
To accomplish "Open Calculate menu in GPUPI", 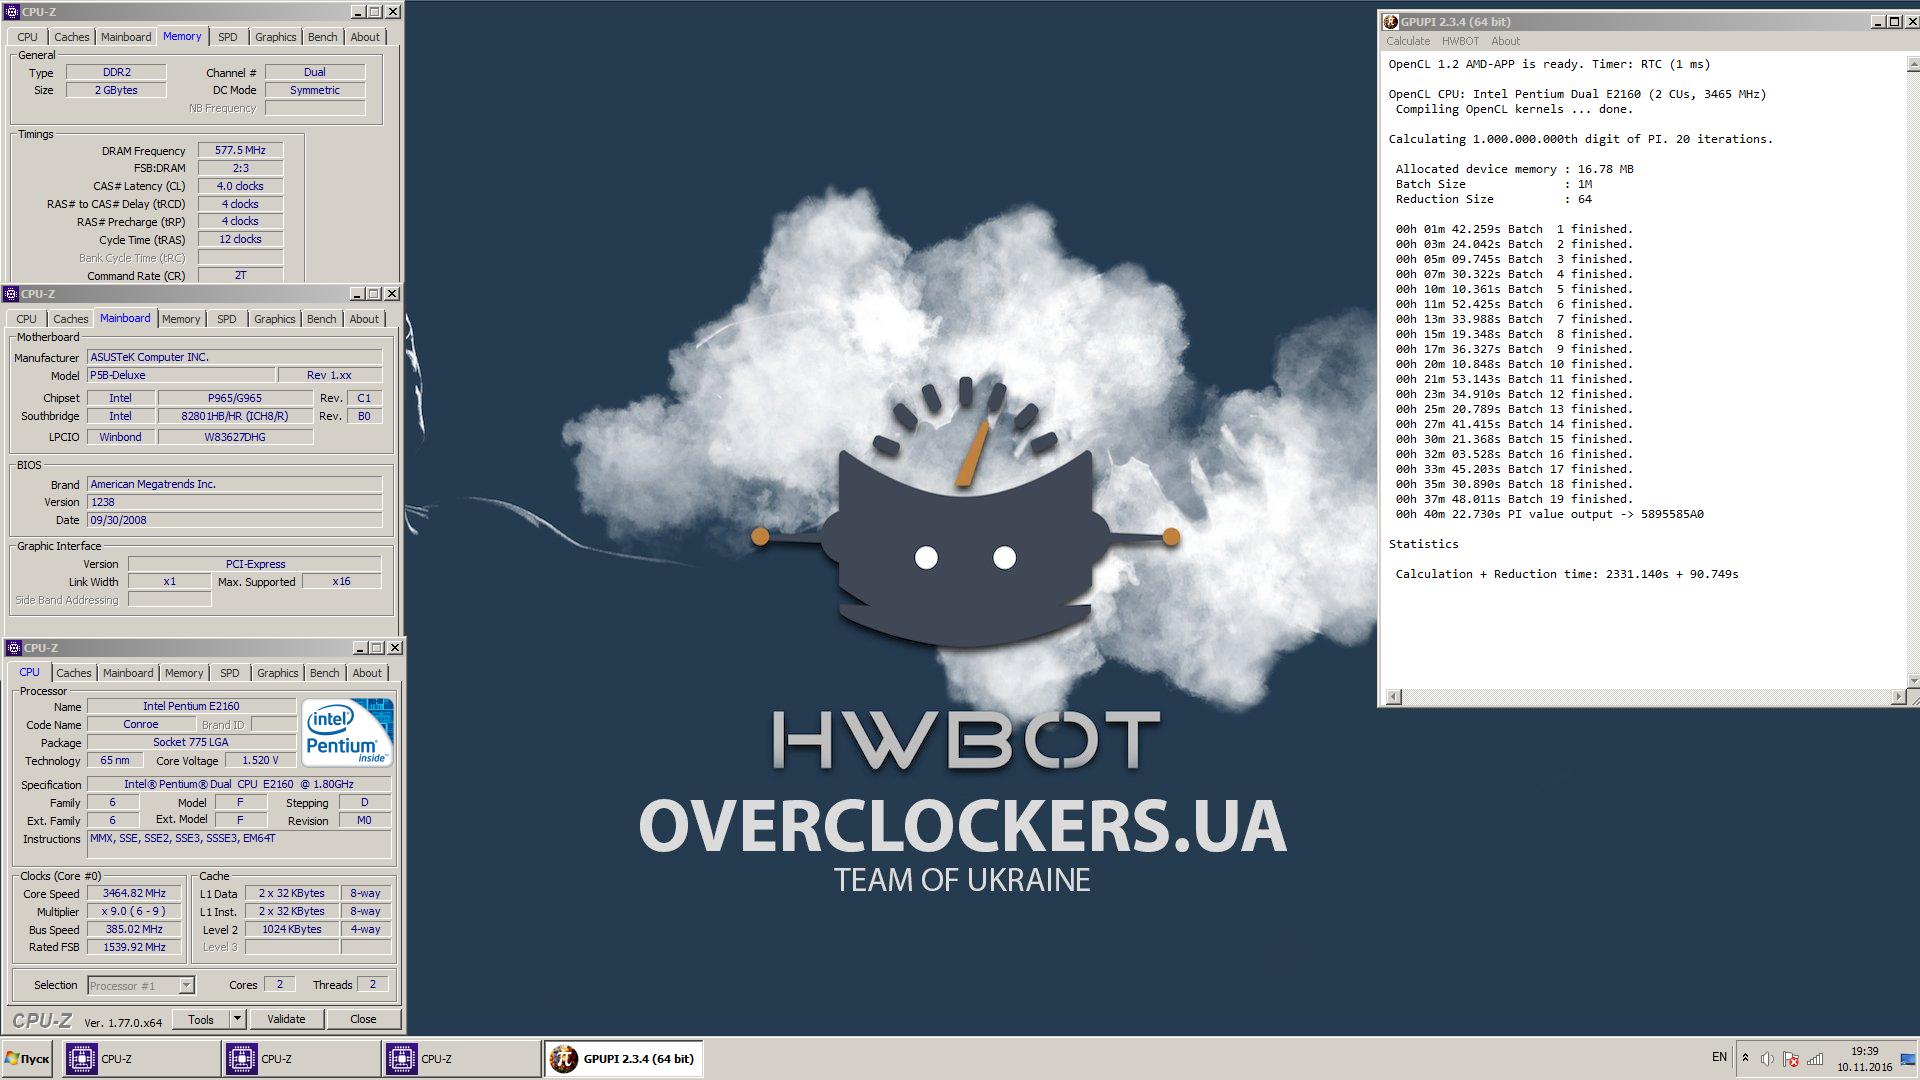I will 1408,41.
